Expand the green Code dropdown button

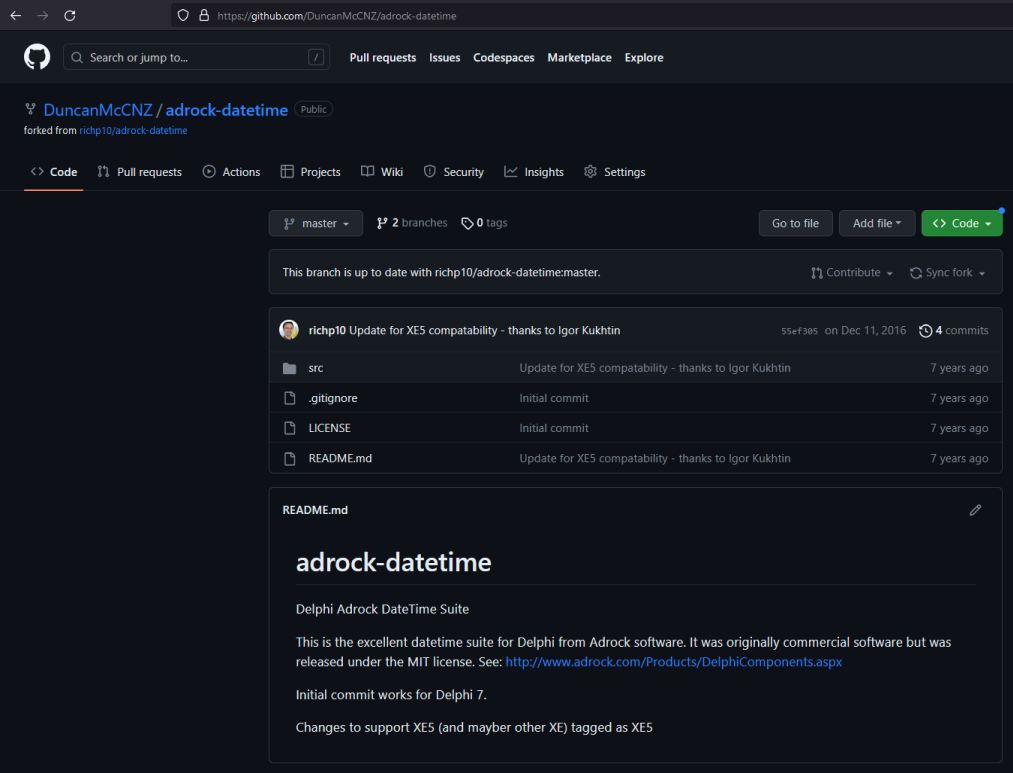(x=960, y=223)
